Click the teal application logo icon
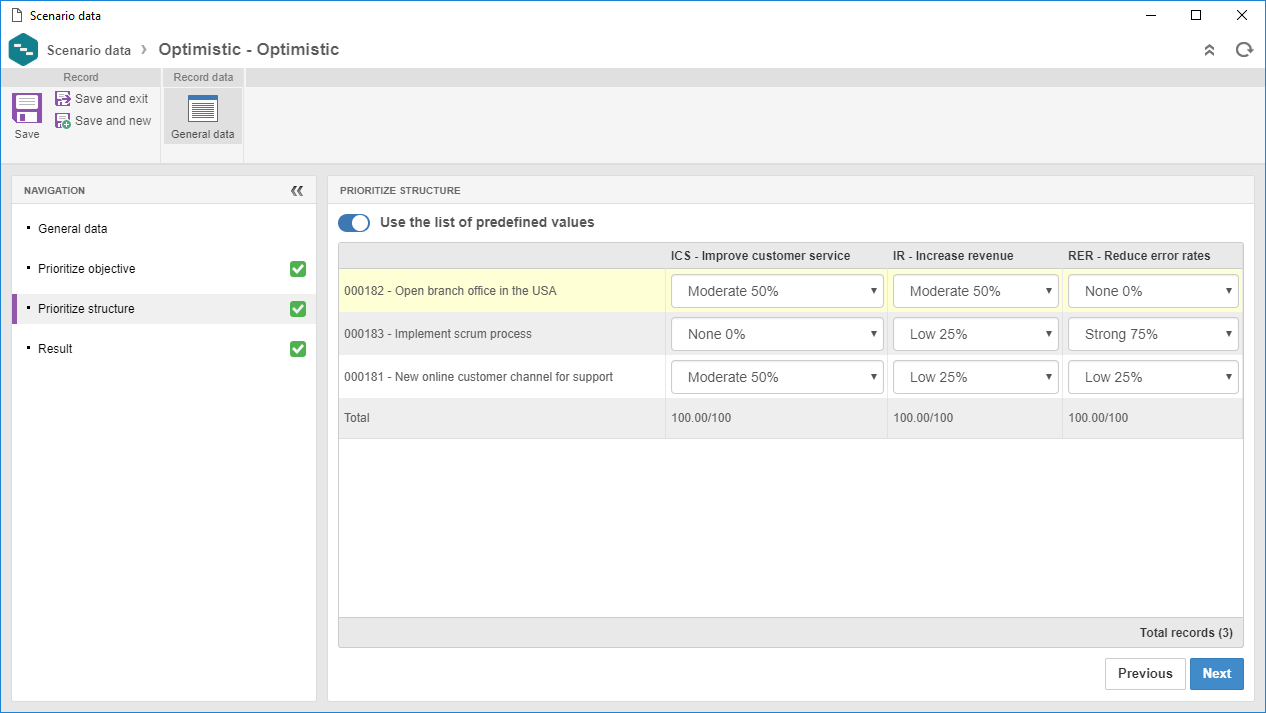This screenshot has width=1266, height=713. [23, 49]
